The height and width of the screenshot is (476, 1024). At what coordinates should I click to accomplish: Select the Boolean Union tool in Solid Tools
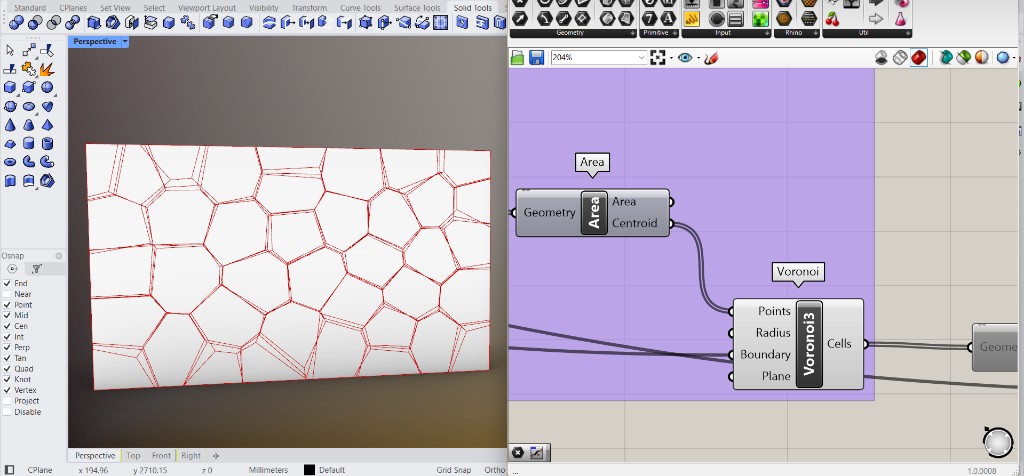click(16, 23)
